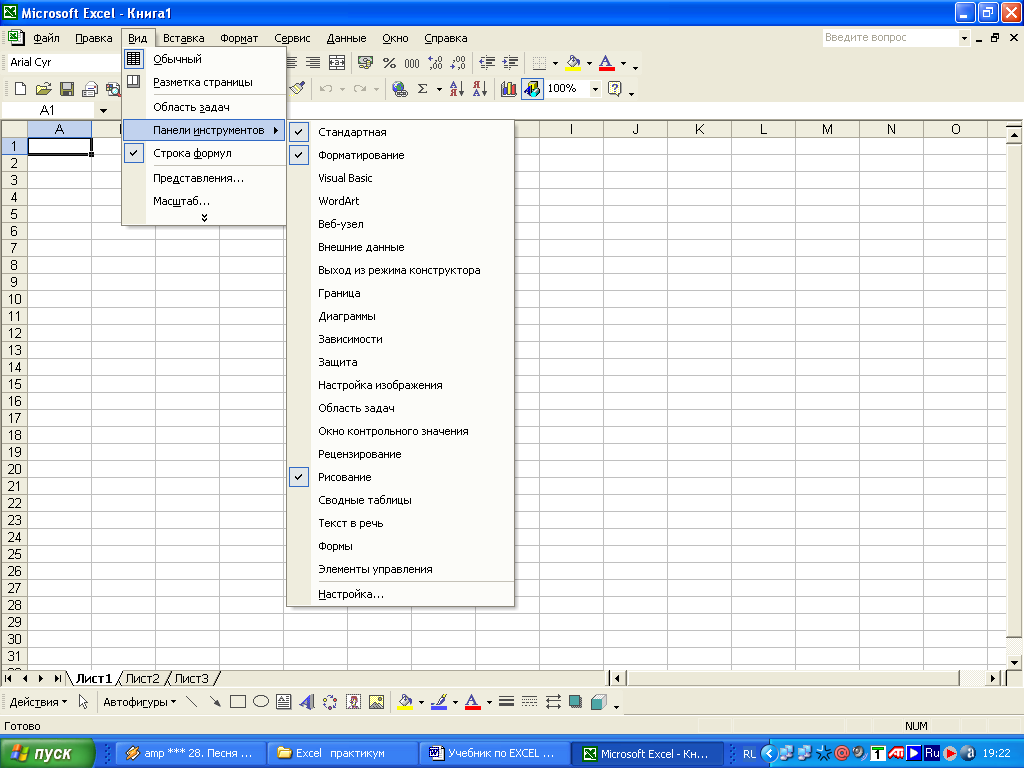The width and height of the screenshot is (1024, 768).
Task: Choose Область задач in Вид menu
Action: coord(204,107)
